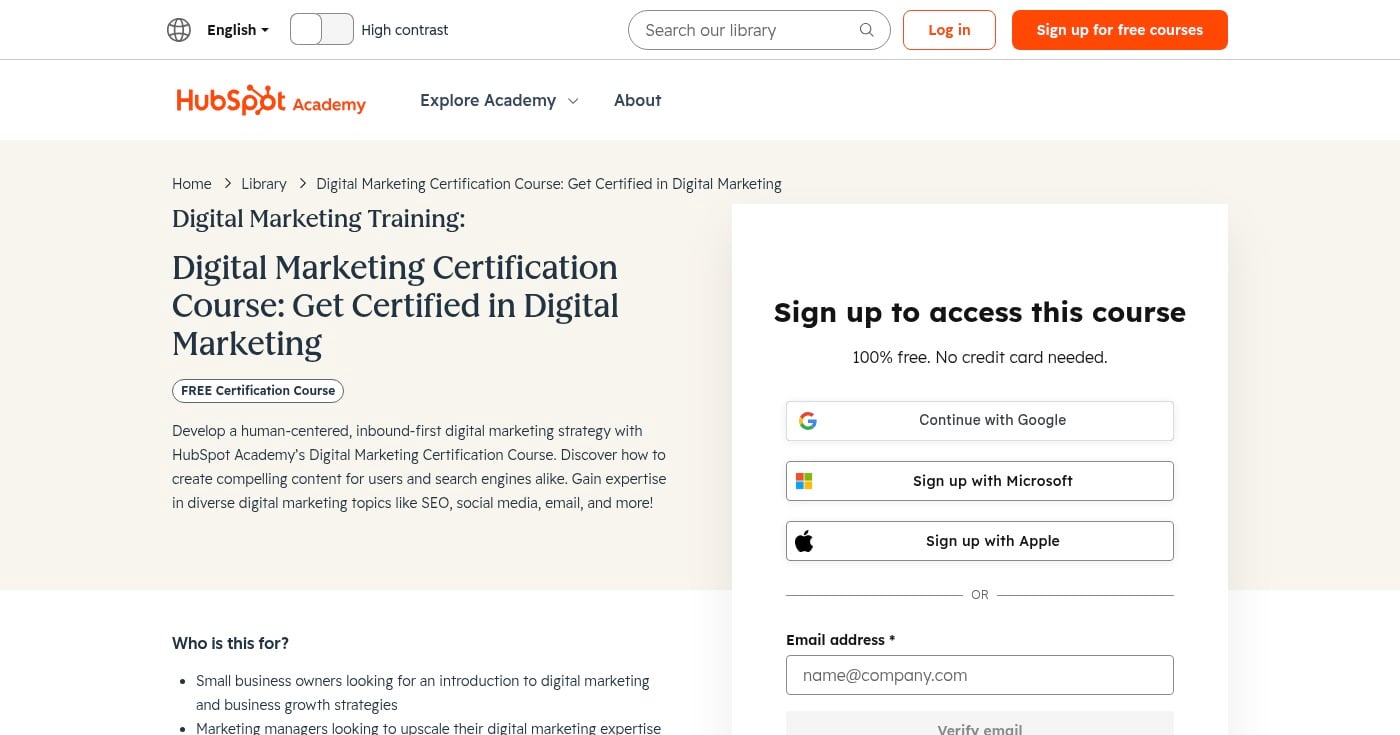Click the Google logo icon
The width and height of the screenshot is (1400, 735).
(x=808, y=421)
